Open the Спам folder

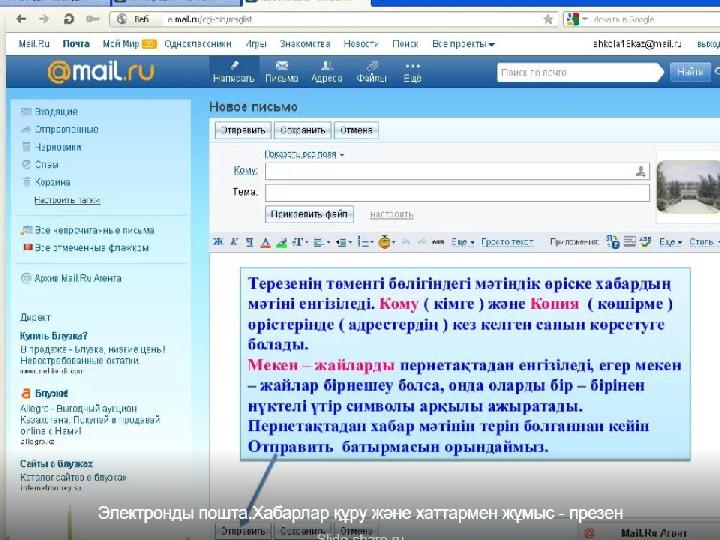pyautogui.click(x=46, y=164)
